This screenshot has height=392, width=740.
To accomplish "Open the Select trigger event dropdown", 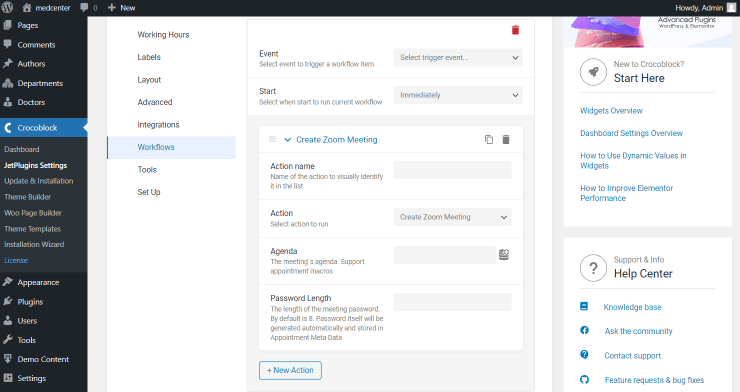I will pyautogui.click(x=458, y=58).
